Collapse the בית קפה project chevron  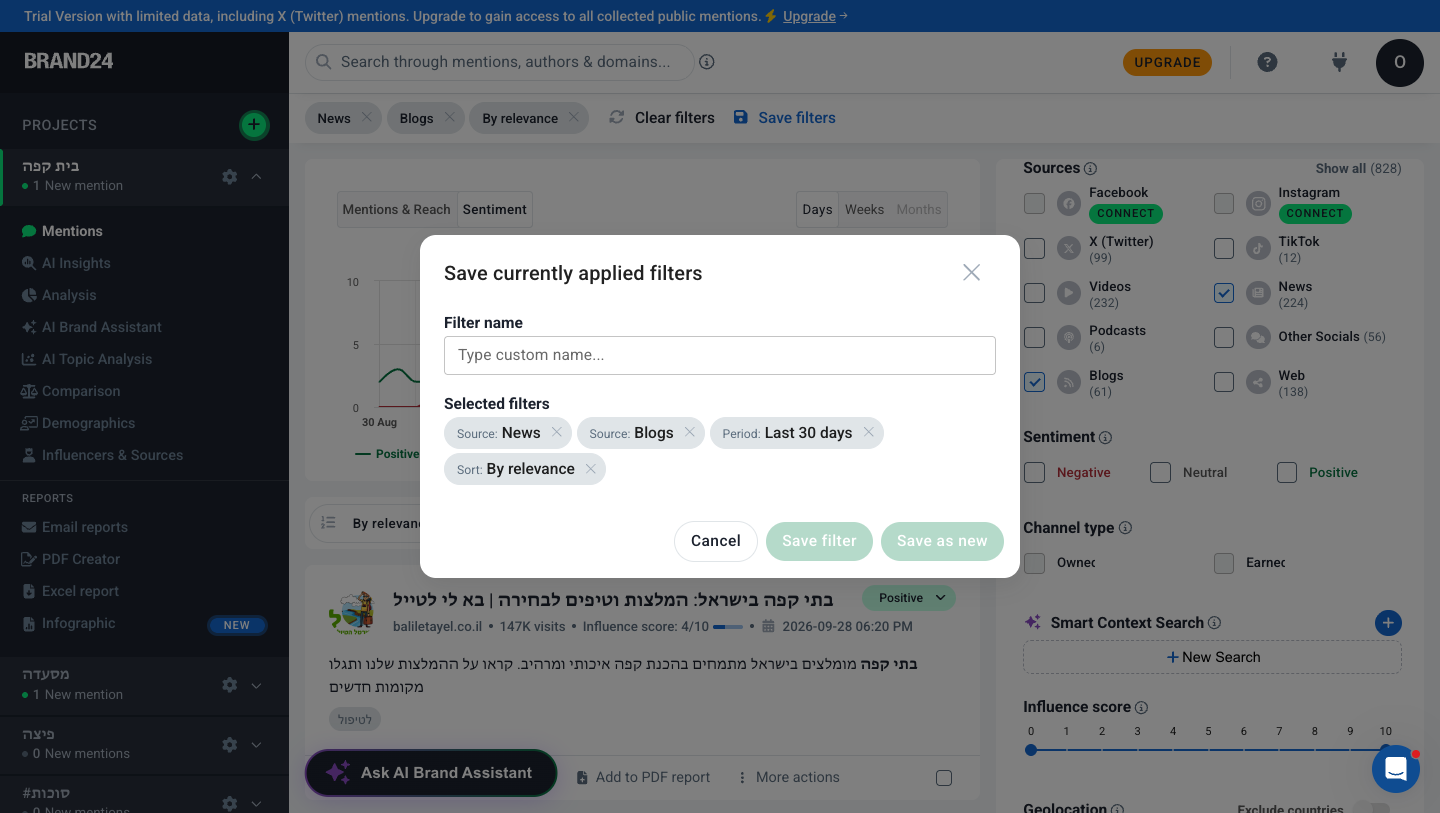[257, 176]
